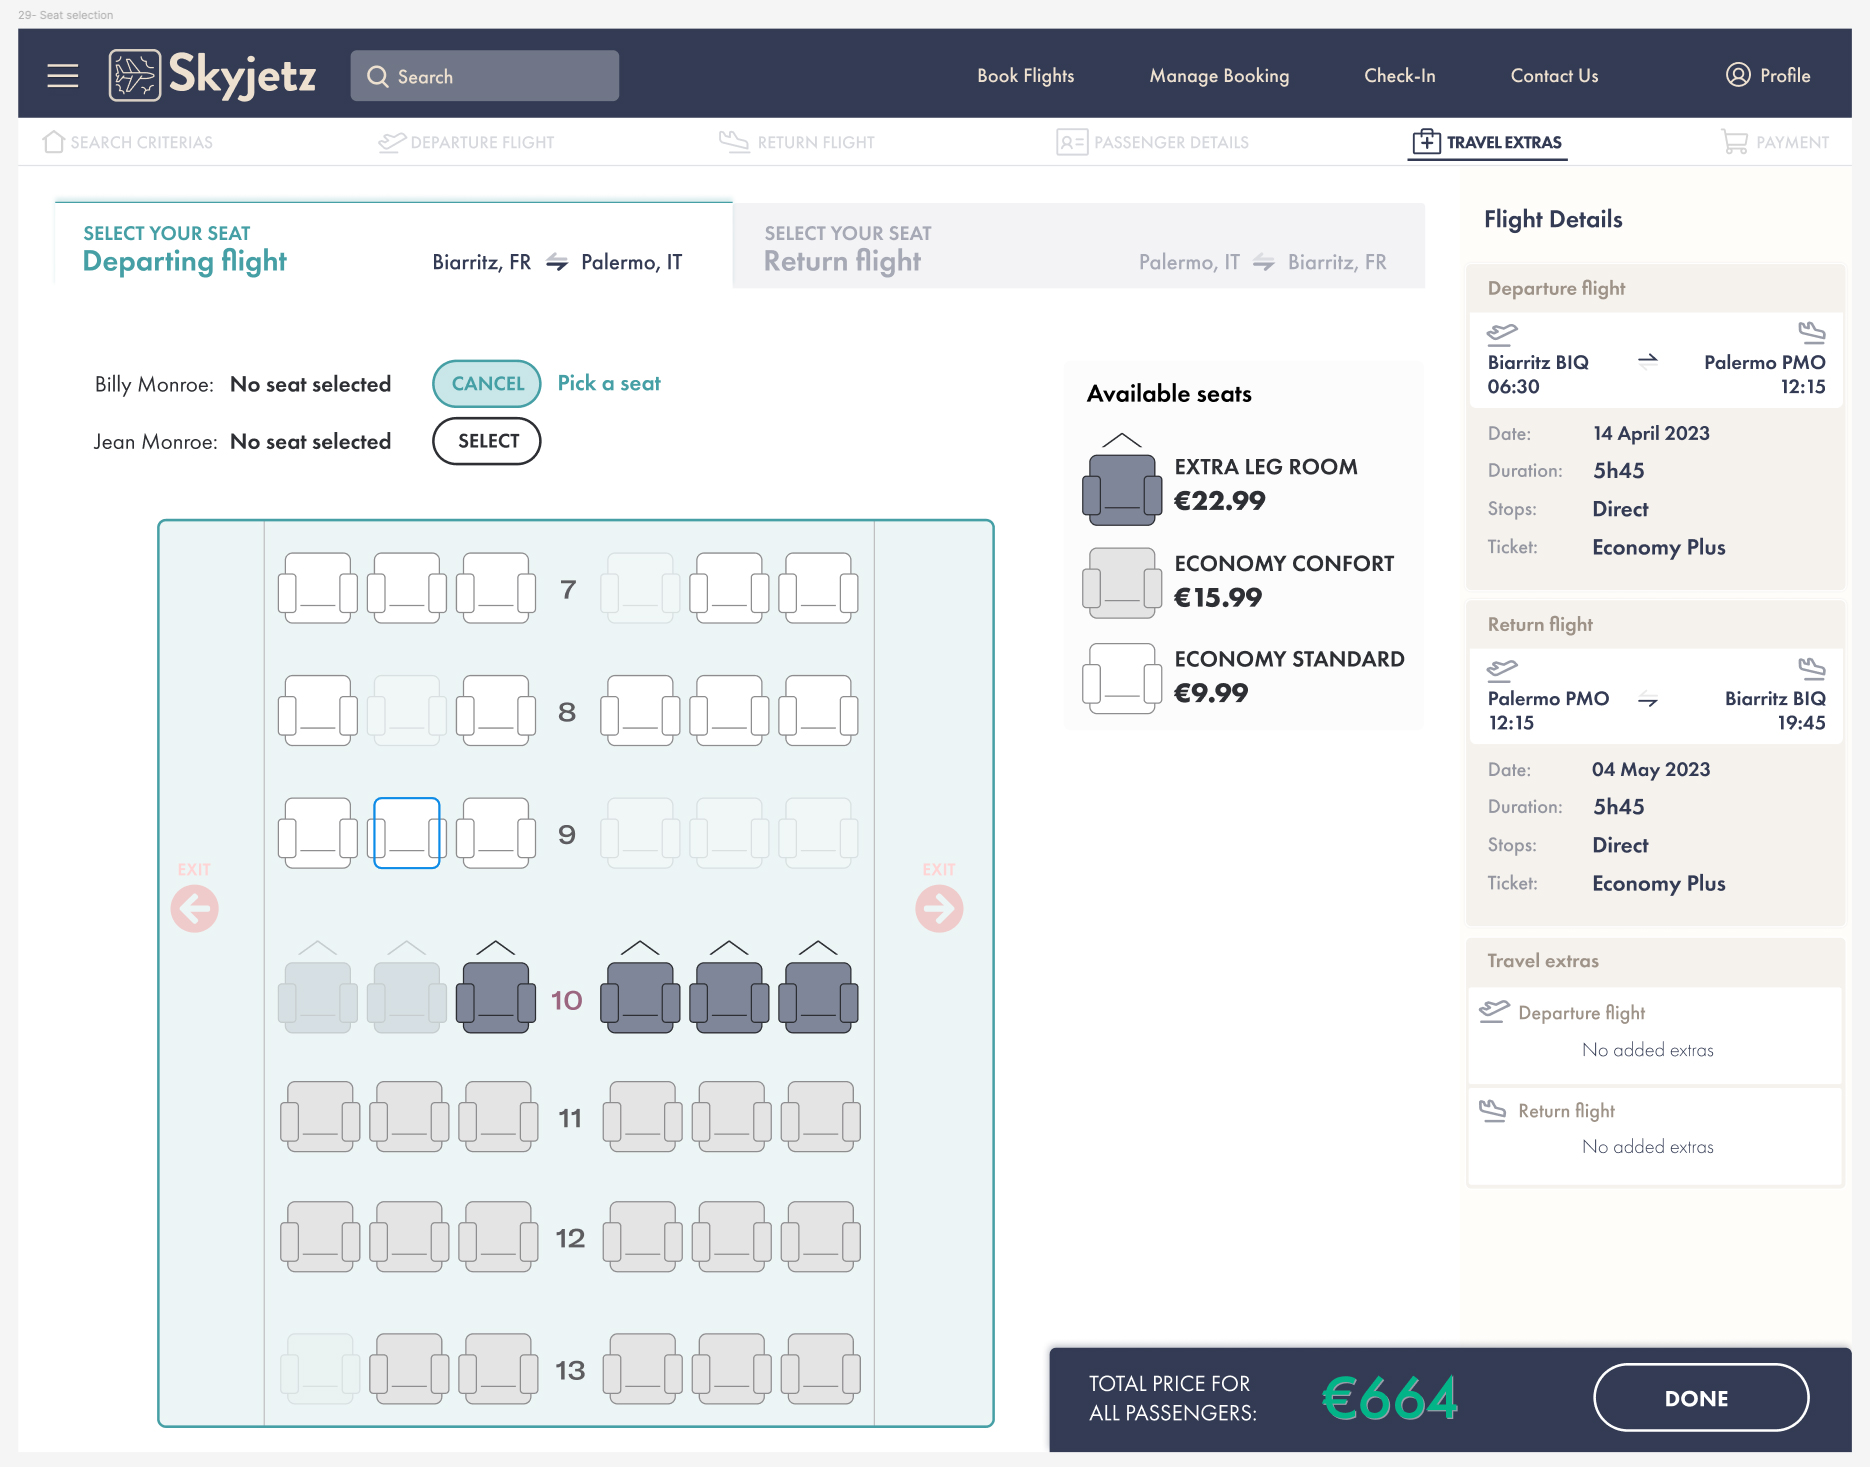This screenshot has width=1870, height=1467.
Task: Click the right exit arrow
Action: 939,908
